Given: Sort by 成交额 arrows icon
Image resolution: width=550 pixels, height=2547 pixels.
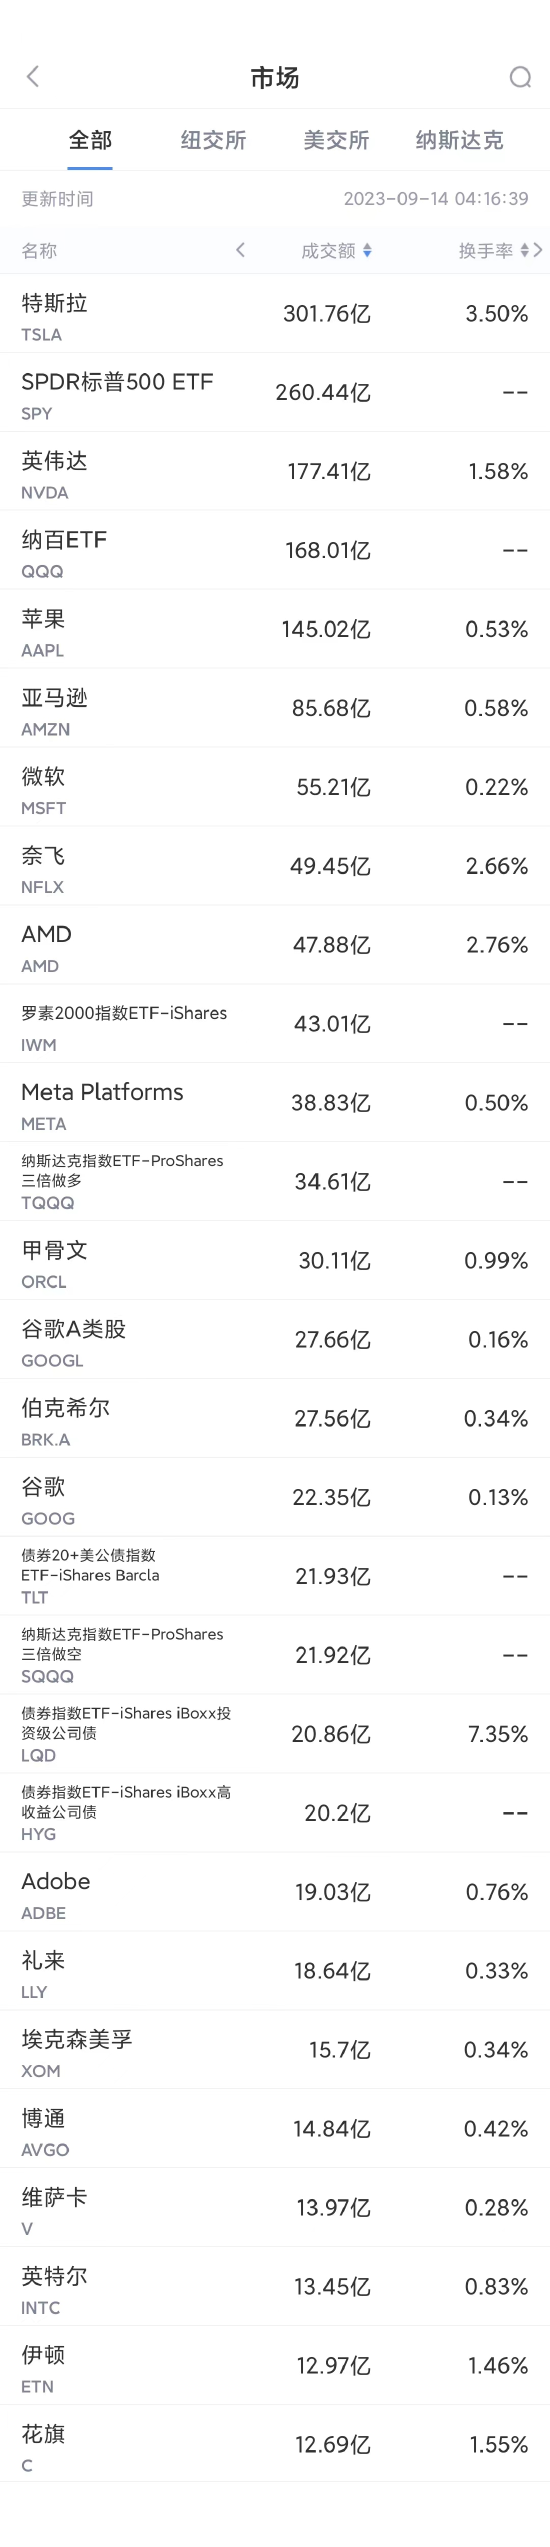Looking at the screenshot, I should 367,251.
